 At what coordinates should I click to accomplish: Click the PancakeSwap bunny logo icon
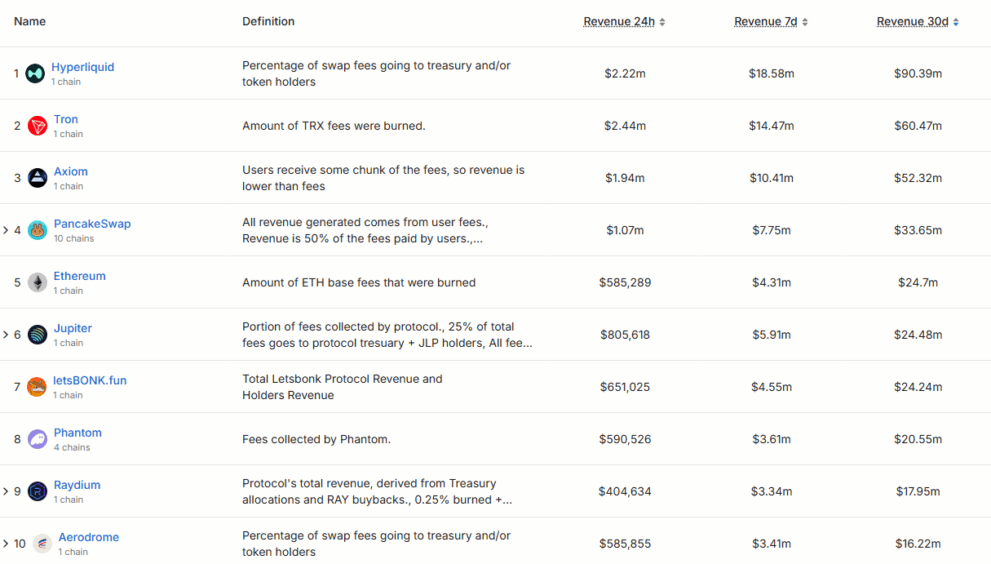(x=37, y=230)
